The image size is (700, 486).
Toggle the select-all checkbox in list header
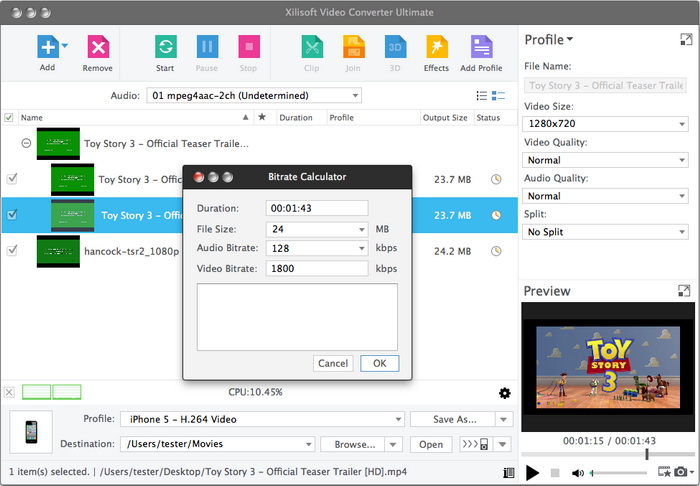tap(10, 117)
